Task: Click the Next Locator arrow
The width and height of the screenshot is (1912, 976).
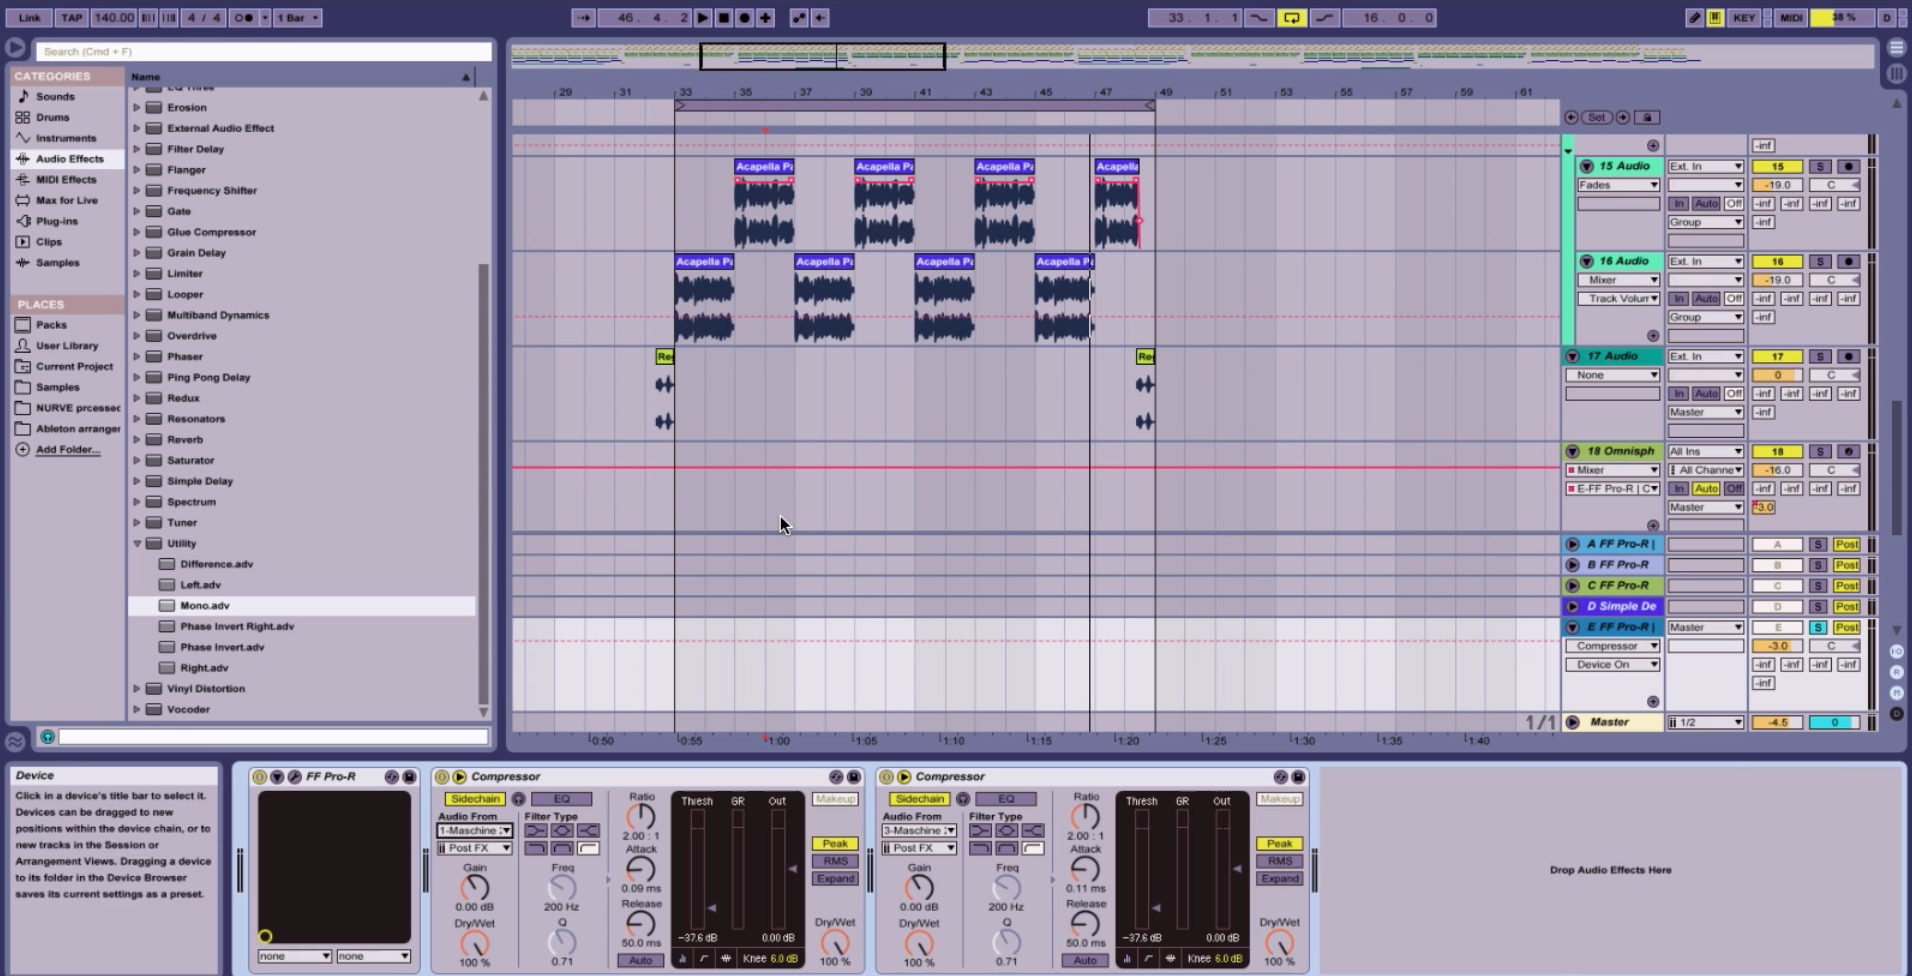Action: [x=1623, y=117]
